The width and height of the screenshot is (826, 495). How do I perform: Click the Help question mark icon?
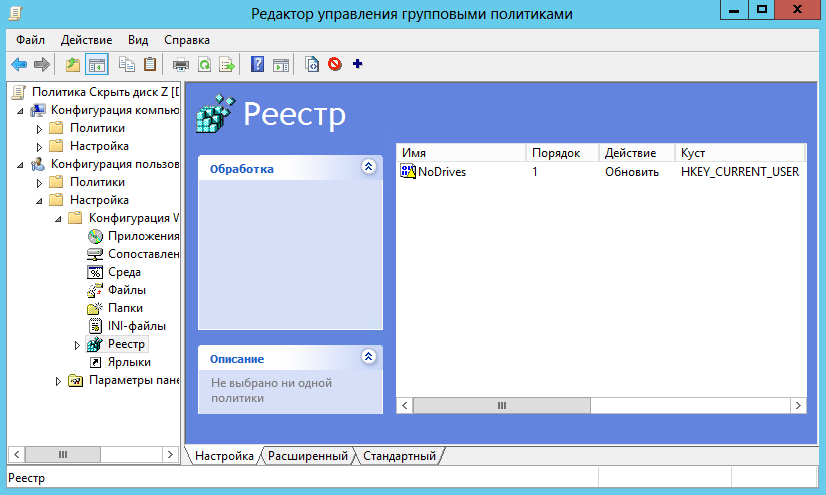(x=257, y=64)
